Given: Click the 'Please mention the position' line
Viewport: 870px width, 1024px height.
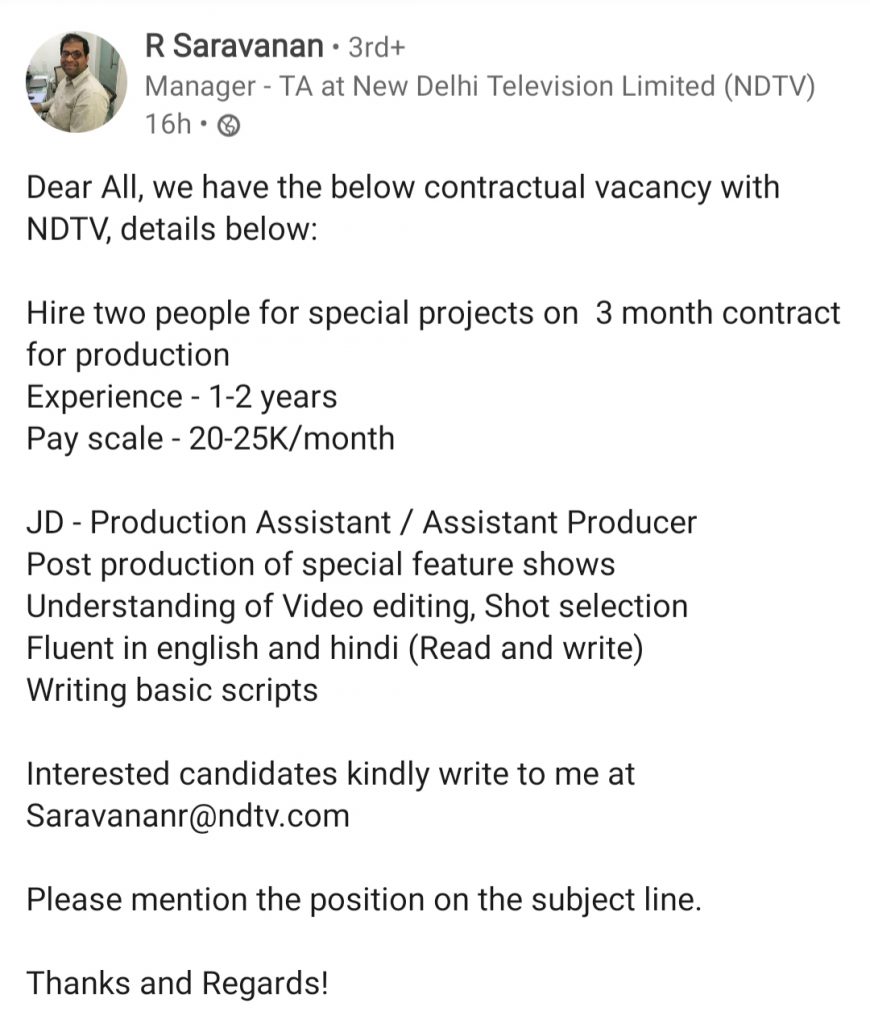Looking at the screenshot, I should [x=364, y=900].
